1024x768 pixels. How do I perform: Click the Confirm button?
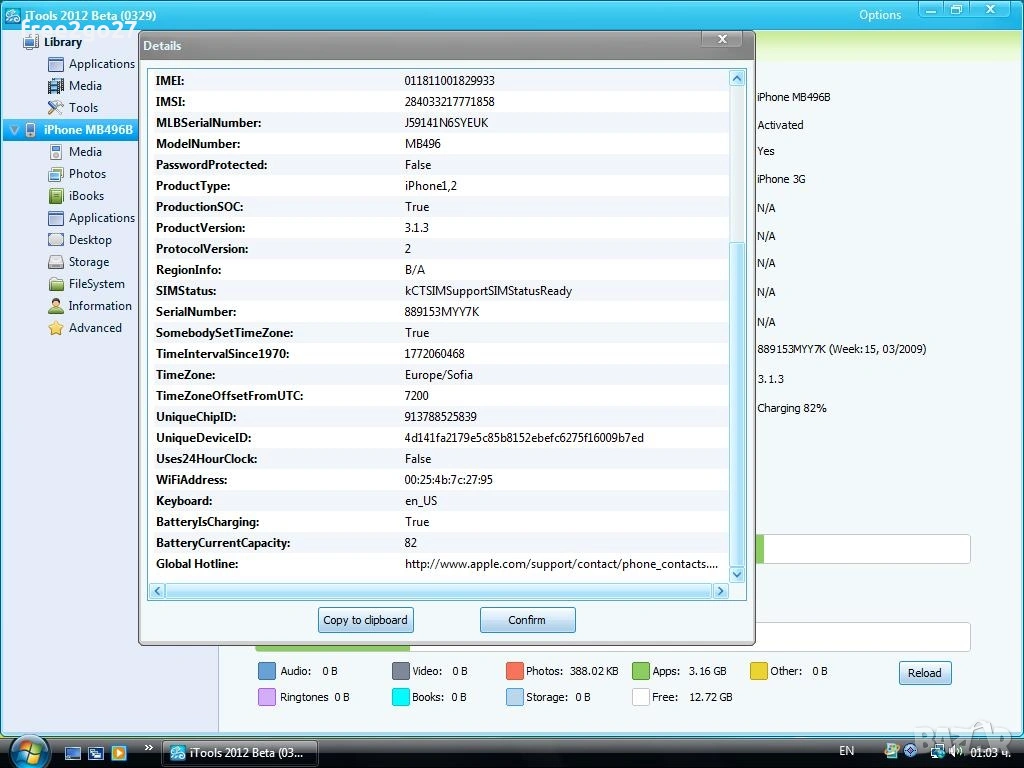click(x=527, y=620)
